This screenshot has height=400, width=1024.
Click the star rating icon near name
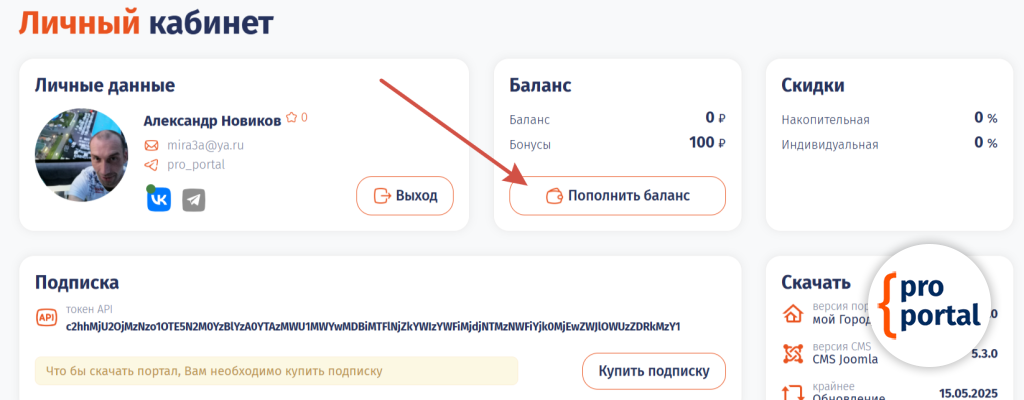pyautogui.click(x=292, y=118)
